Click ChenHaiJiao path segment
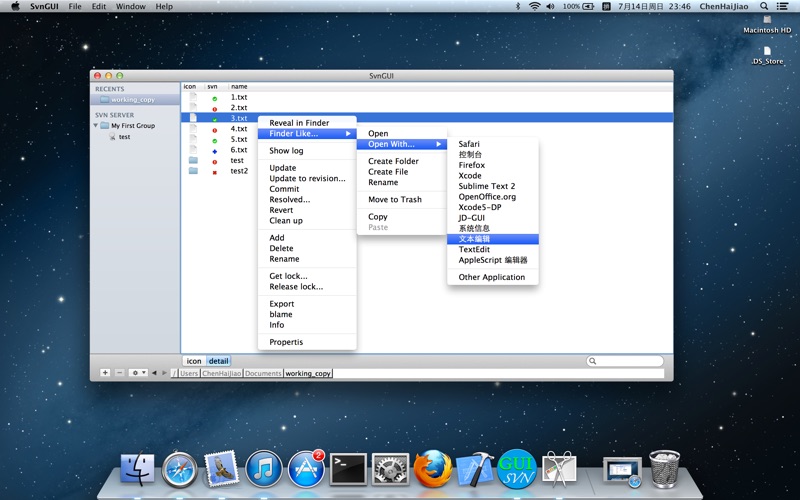800x500 pixels. point(221,373)
